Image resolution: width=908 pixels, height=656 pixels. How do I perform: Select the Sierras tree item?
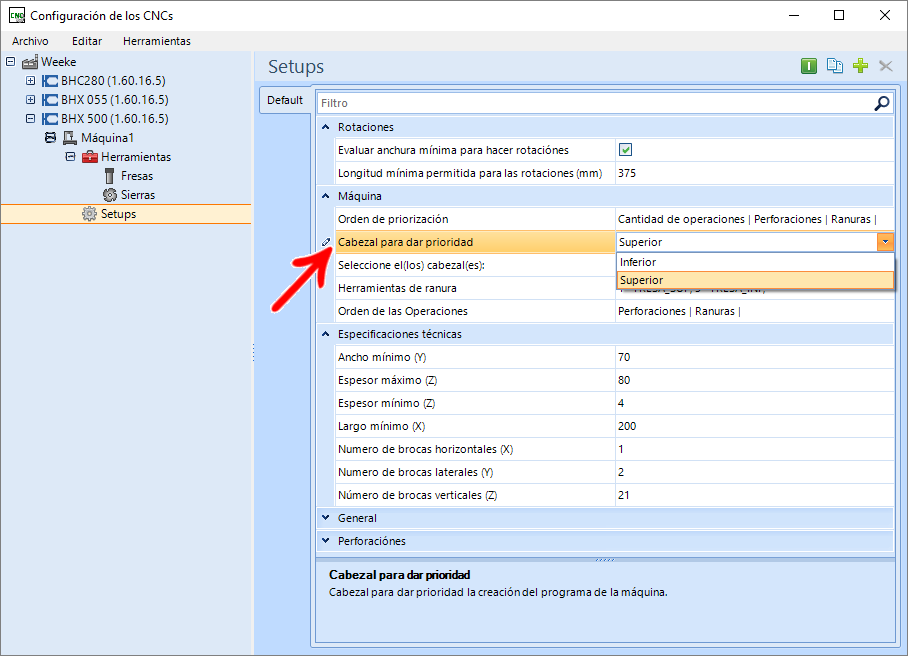[138, 195]
